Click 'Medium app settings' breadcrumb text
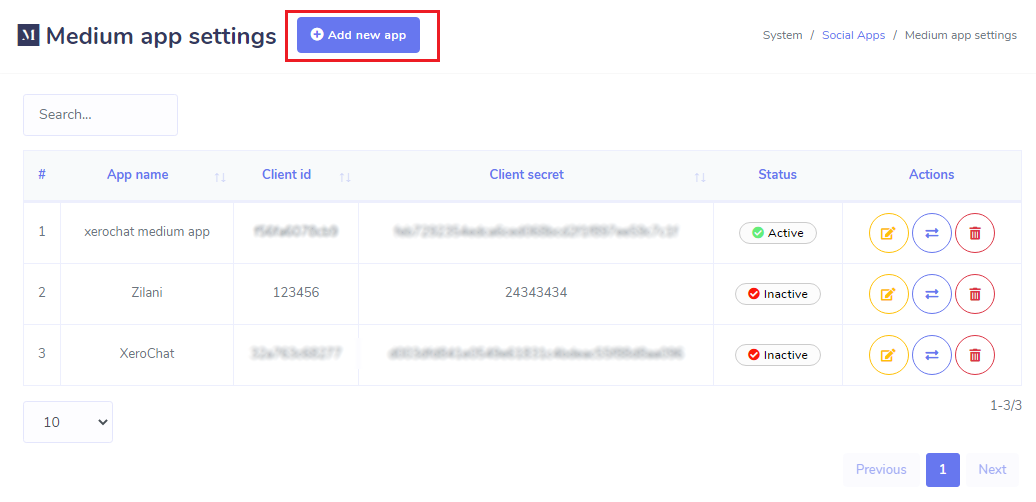 961,36
